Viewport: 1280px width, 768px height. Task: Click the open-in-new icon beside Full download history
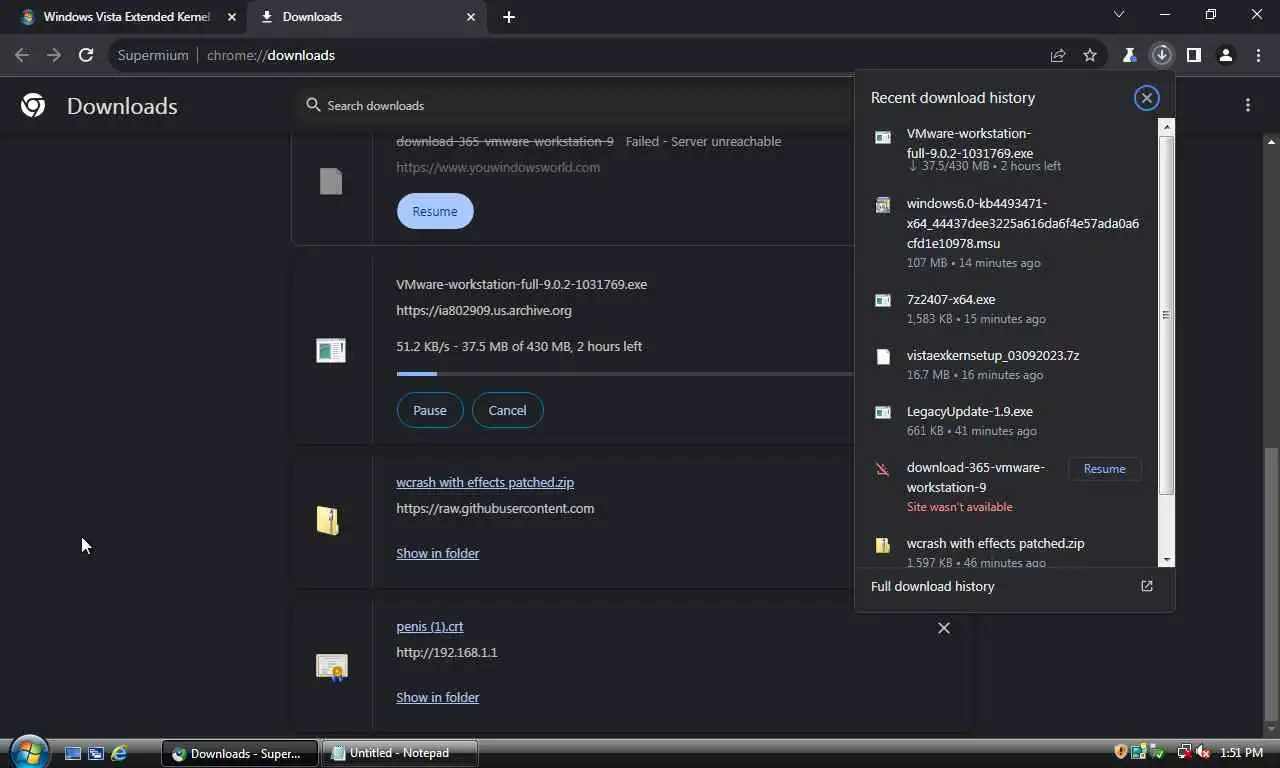[1147, 586]
